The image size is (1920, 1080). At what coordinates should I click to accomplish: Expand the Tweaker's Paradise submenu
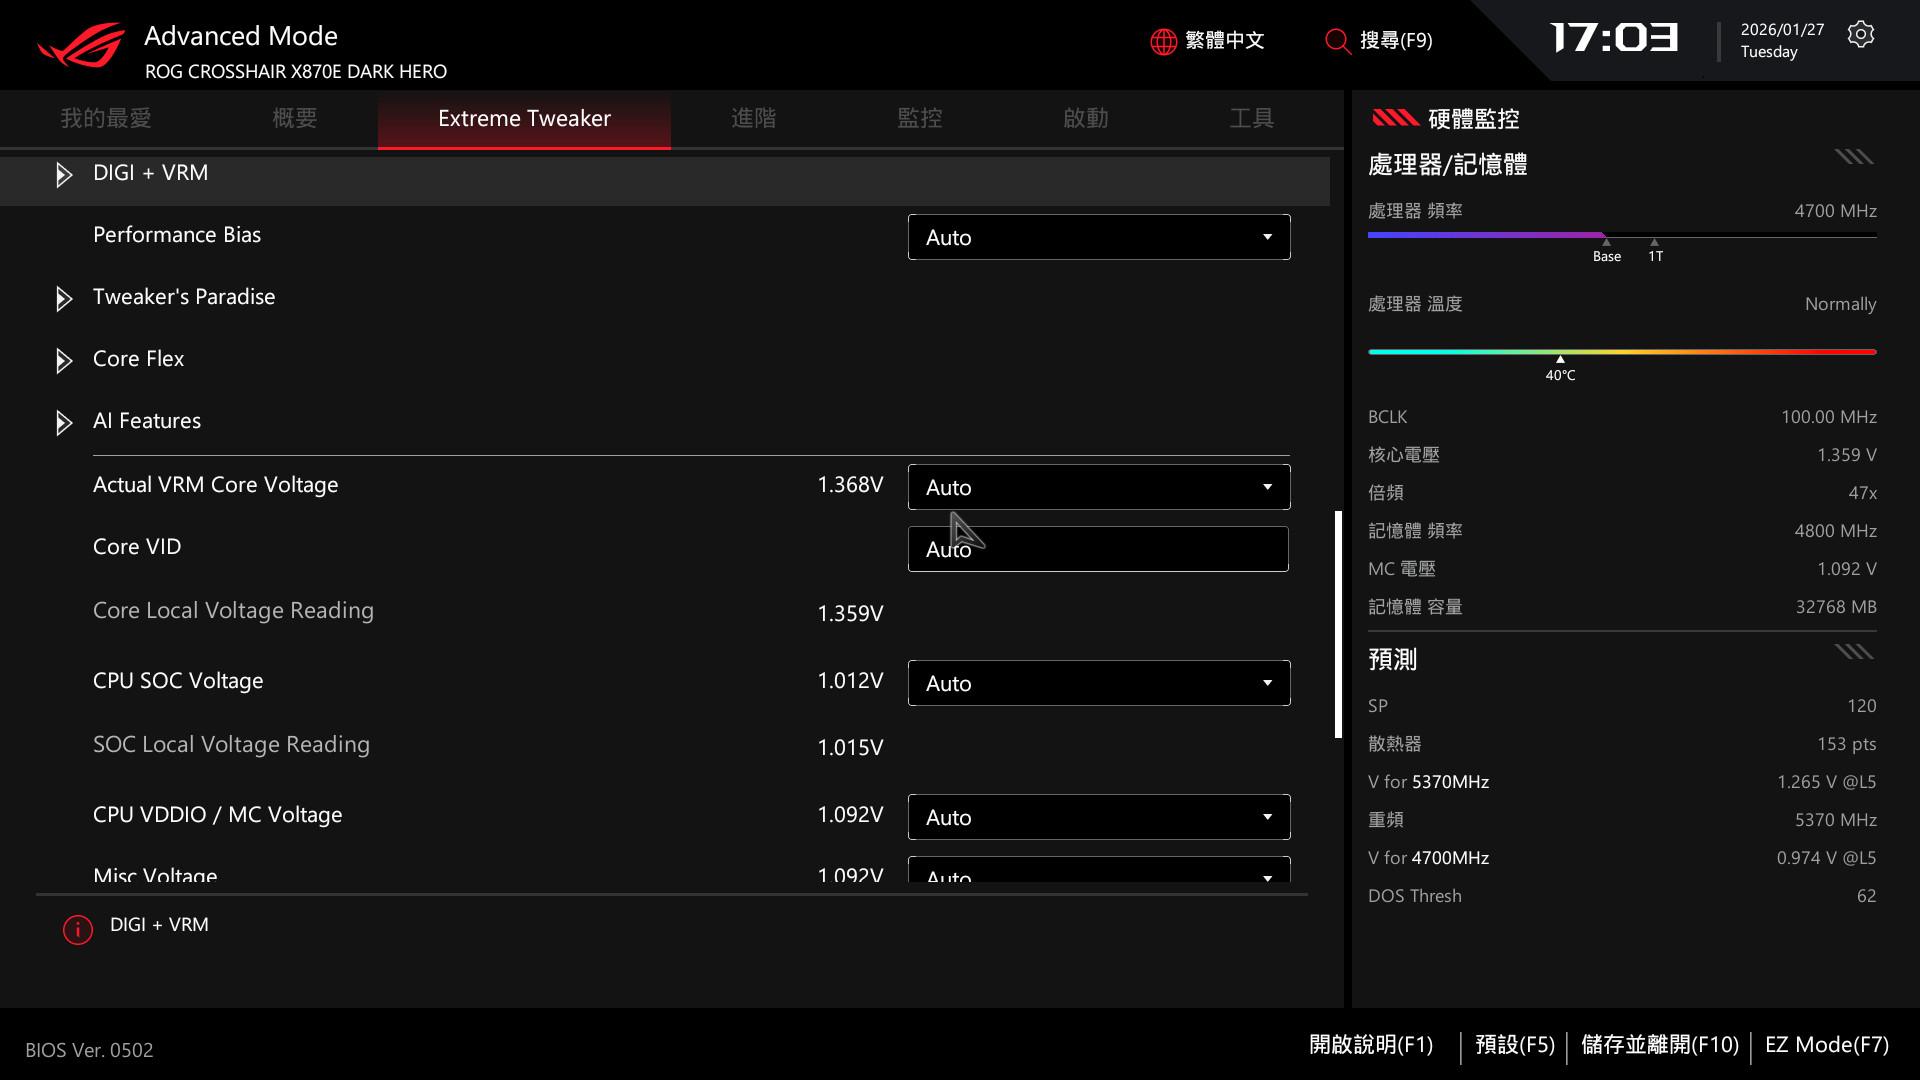point(64,299)
